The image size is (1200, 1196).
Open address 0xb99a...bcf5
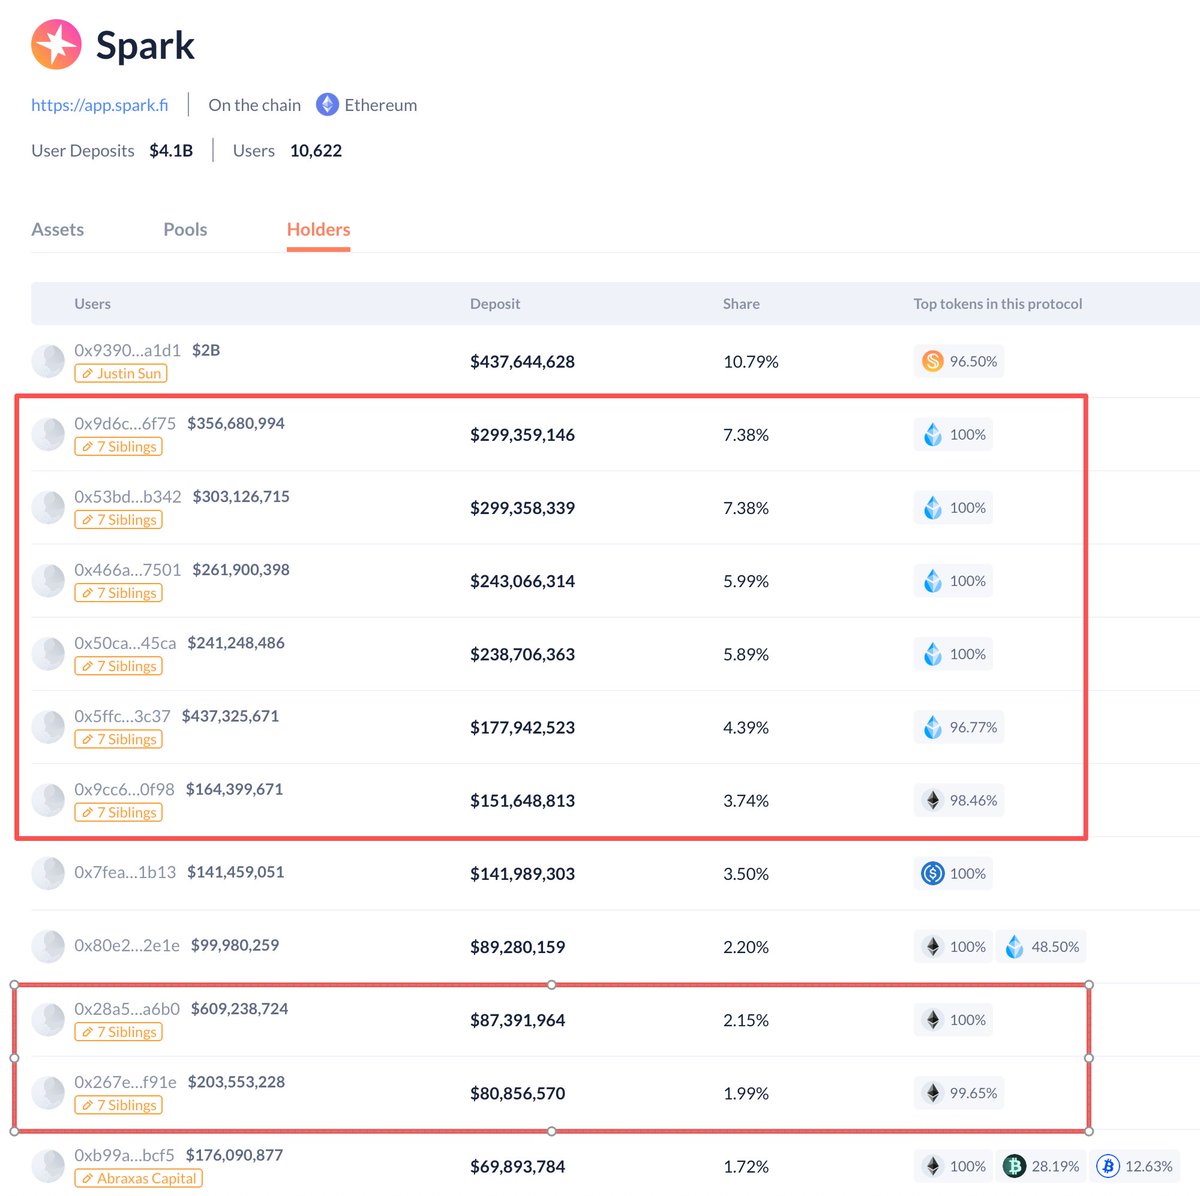124,1154
